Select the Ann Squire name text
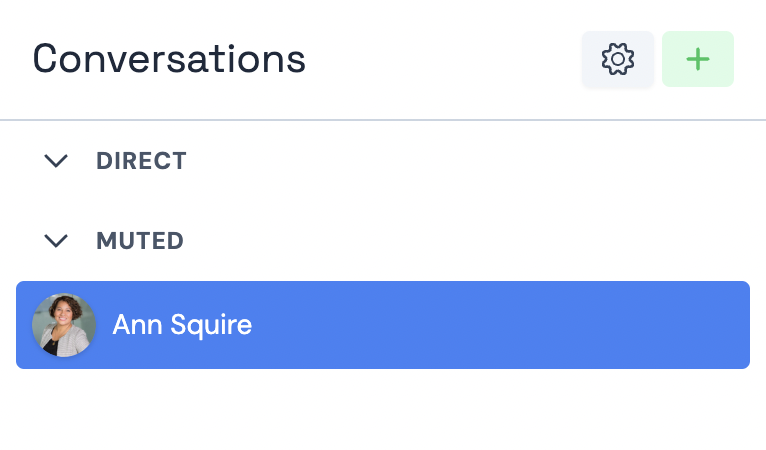766x450 pixels. [x=182, y=325]
